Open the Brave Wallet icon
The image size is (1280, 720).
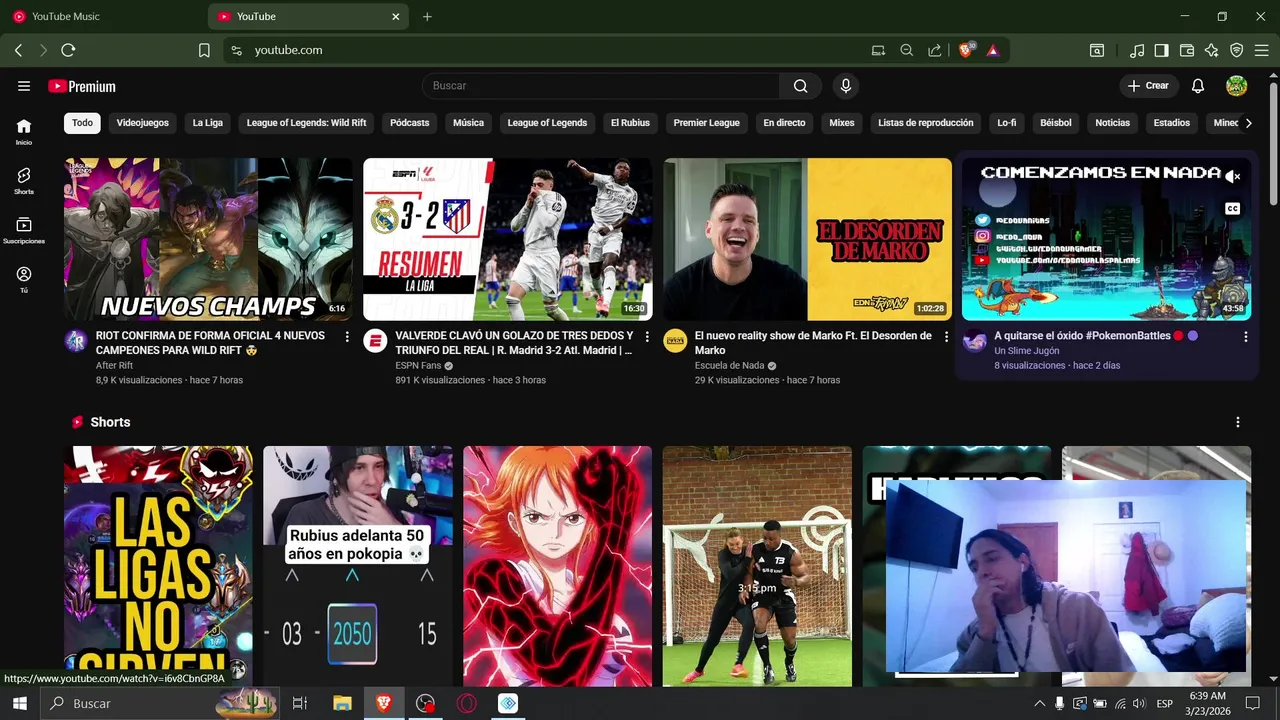tap(1187, 50)
